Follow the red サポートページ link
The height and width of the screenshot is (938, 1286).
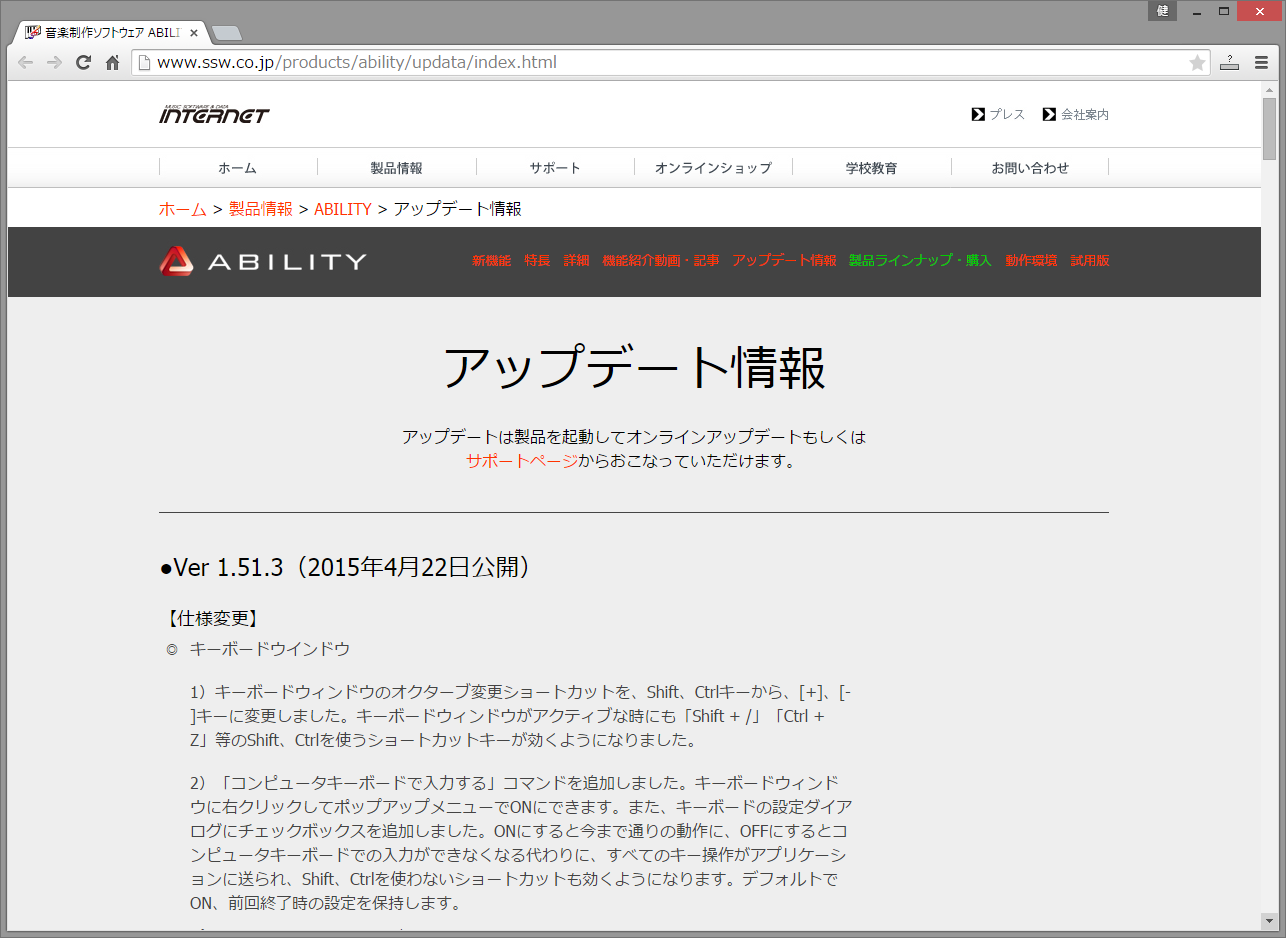(521, 461)
